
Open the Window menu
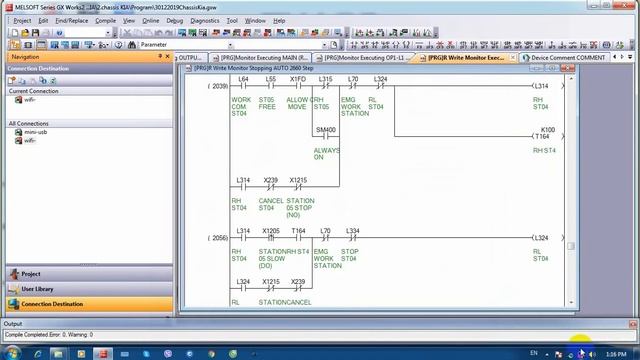point(255,20)
